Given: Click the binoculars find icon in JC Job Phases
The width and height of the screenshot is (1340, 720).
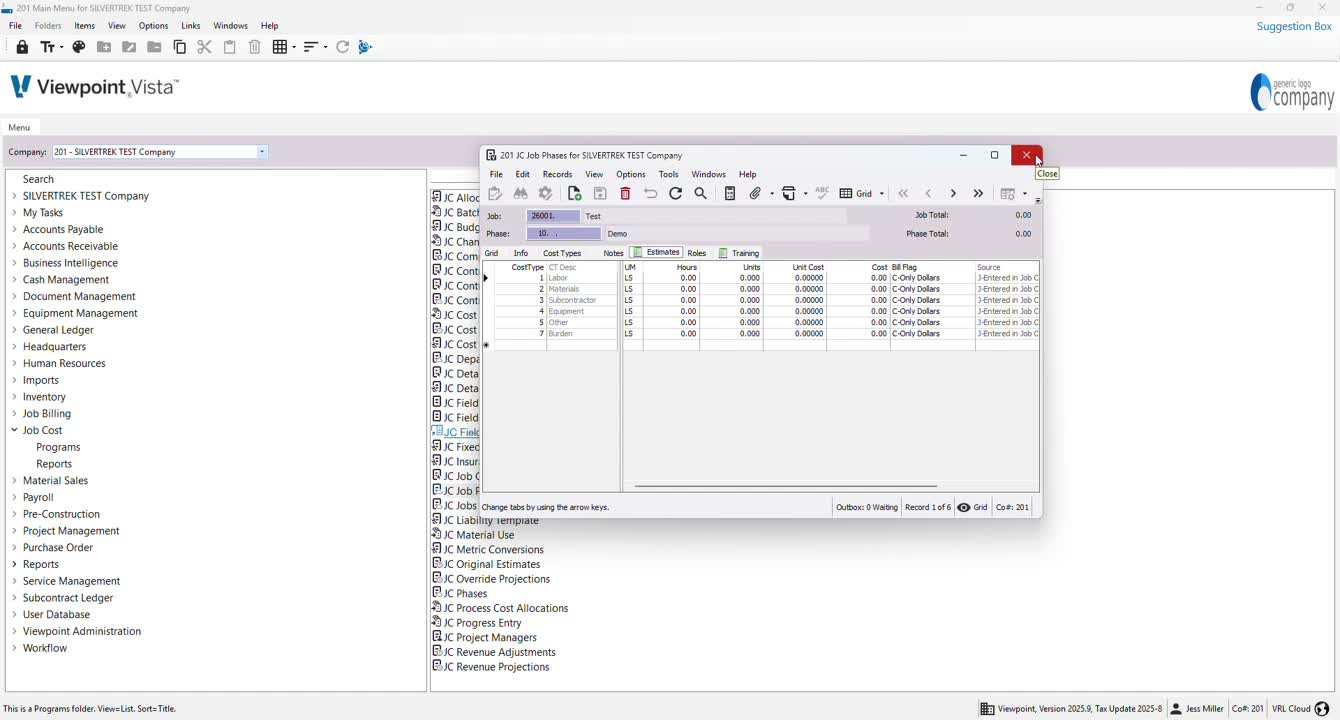Looking at the screenshot, I should (521, 194).
